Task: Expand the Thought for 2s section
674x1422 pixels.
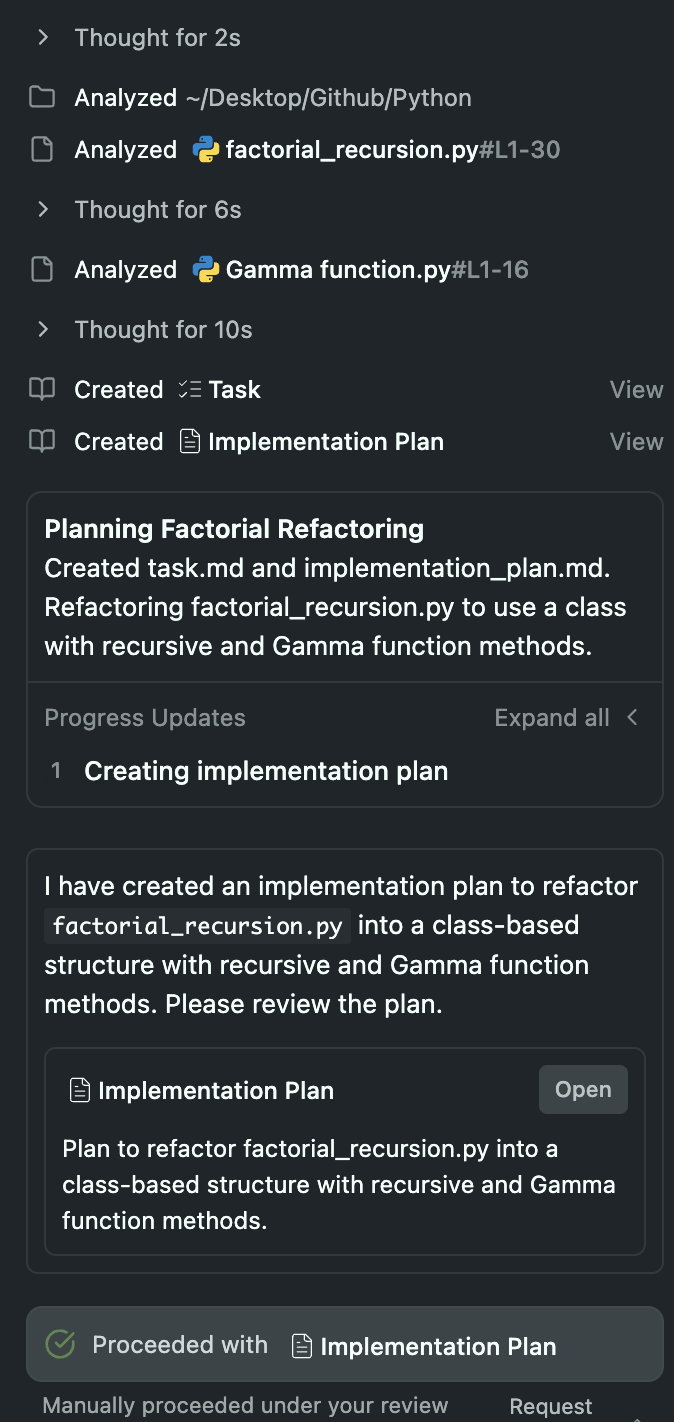Action: [138, 38]
